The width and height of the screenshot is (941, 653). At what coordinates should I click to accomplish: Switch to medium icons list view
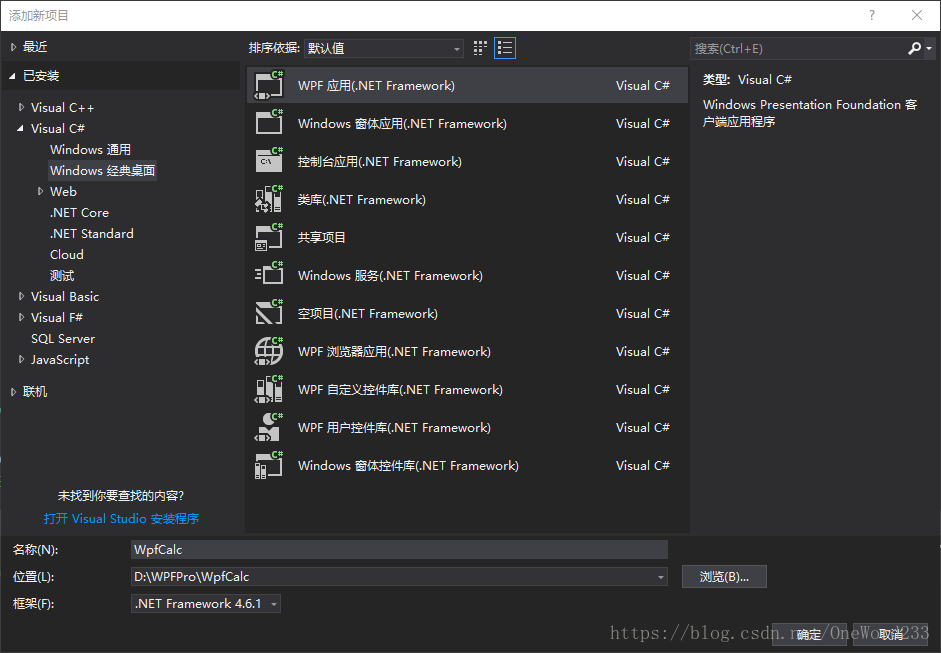(505, 48)
